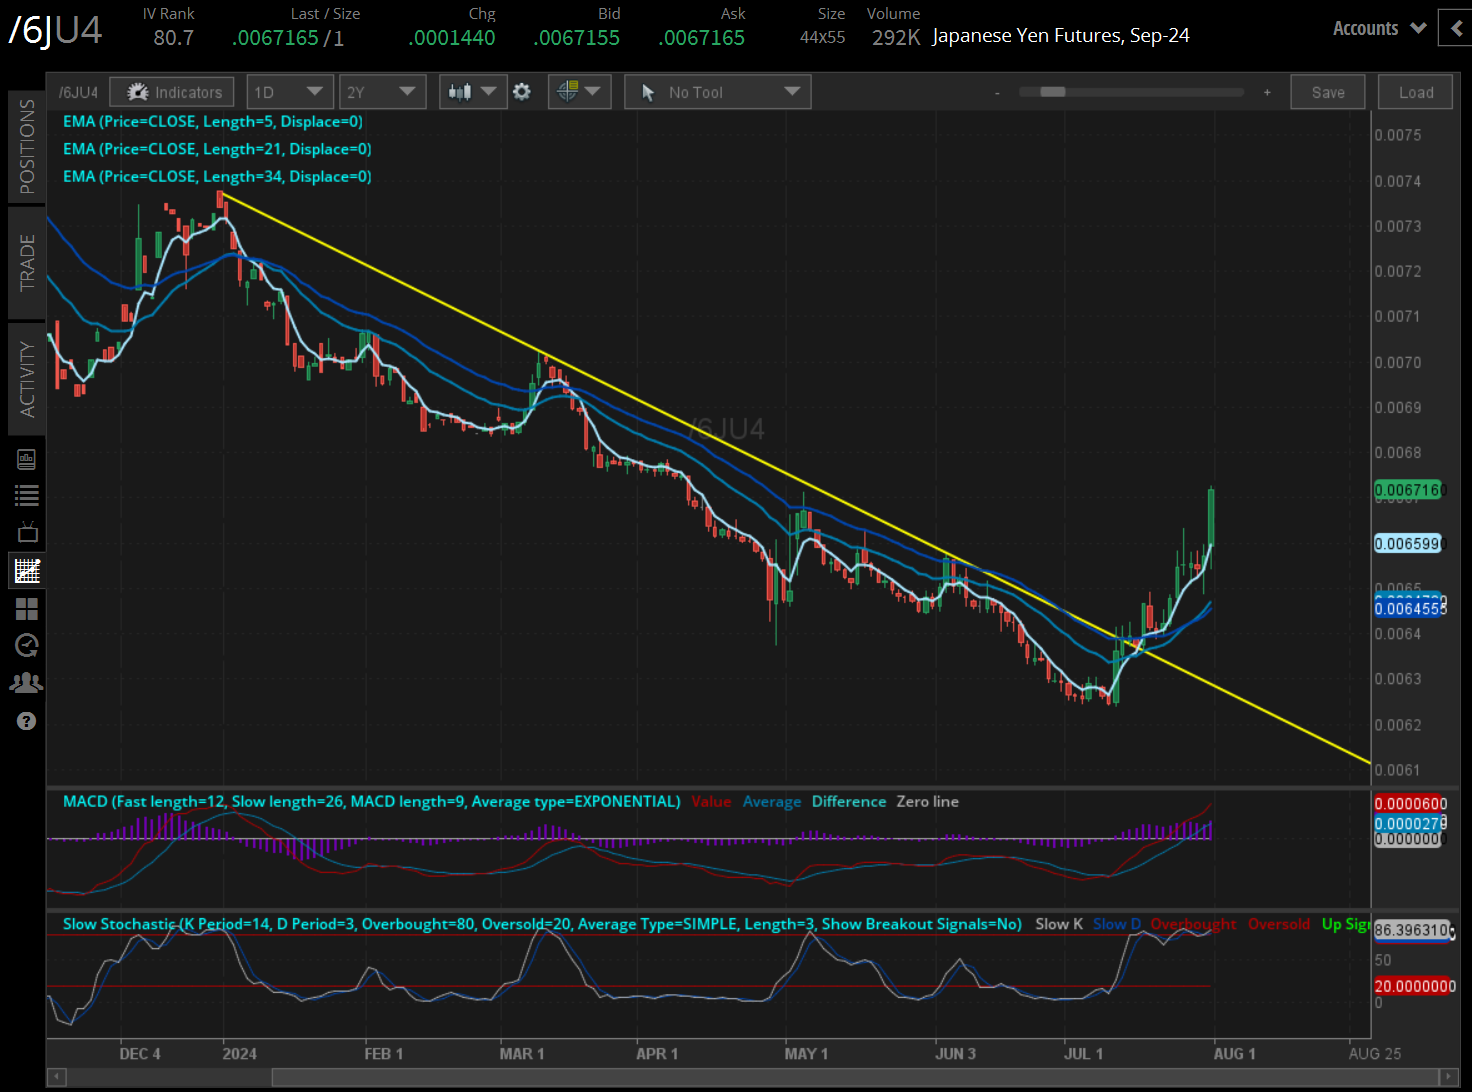The height and width of the screenshot is (1092, 1472).
Task: Expand the 2Y time range dropdown
Action: point(382,92)
